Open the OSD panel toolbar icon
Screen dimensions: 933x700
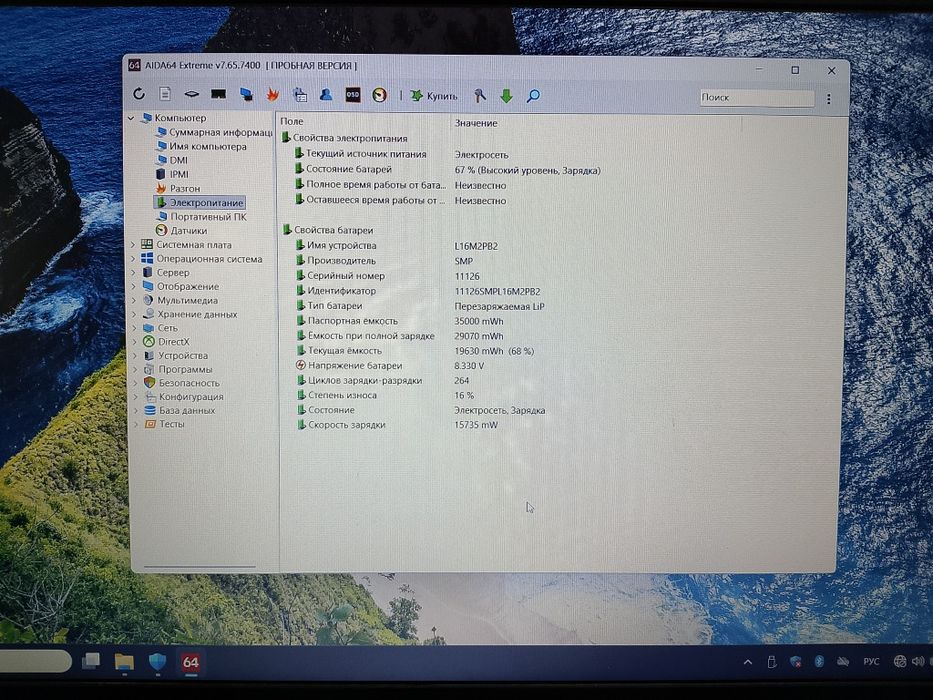(353, 95)
